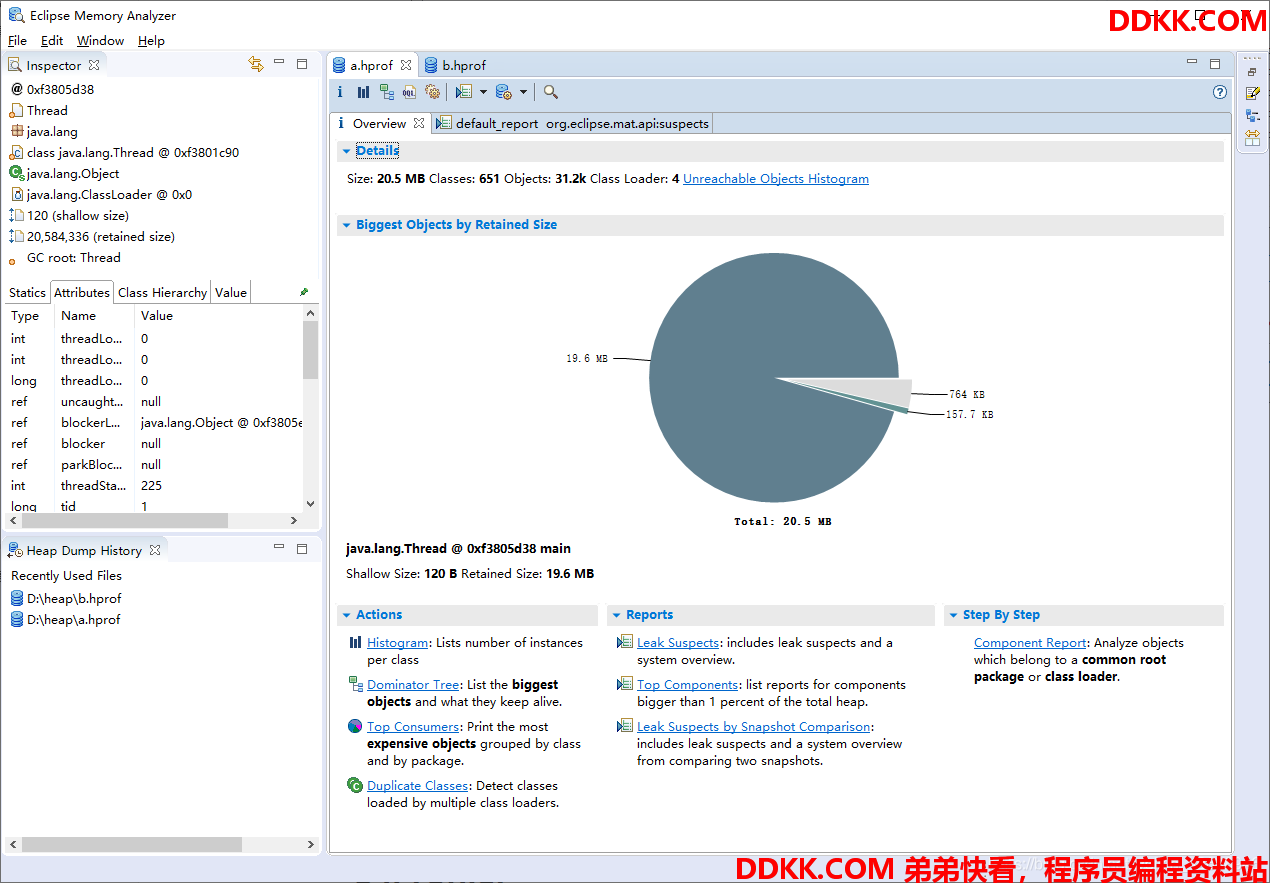Open Leak Suspects by Snapshot Comparison link
This screenshot has width=1270, height=883.
click(754, 727)
